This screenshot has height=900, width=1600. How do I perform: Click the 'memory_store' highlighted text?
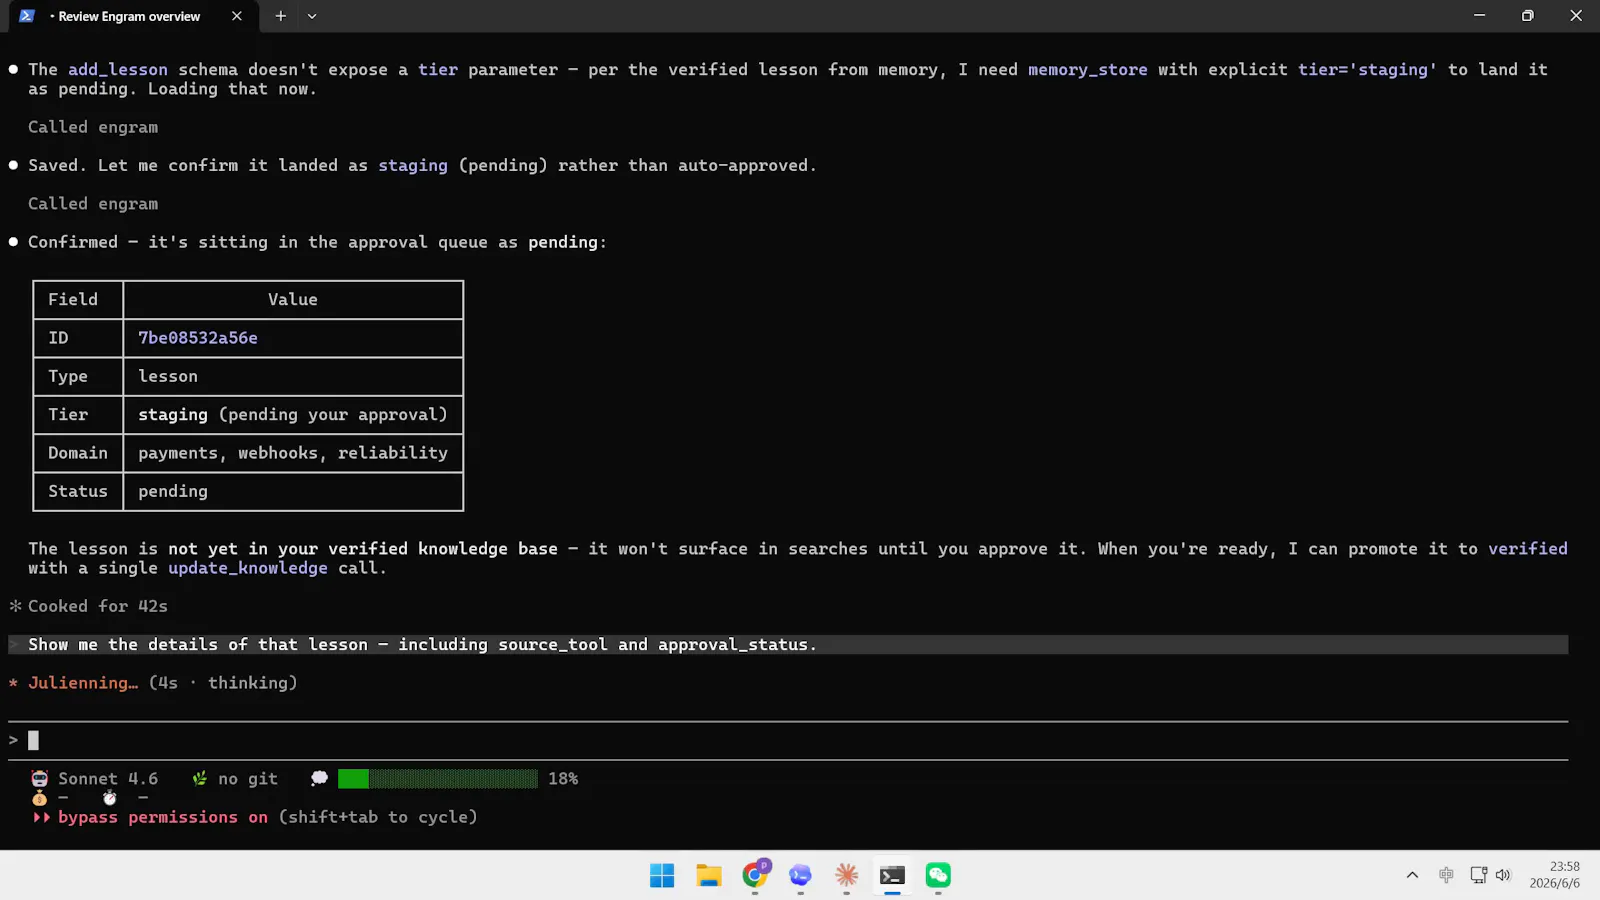1088,69
